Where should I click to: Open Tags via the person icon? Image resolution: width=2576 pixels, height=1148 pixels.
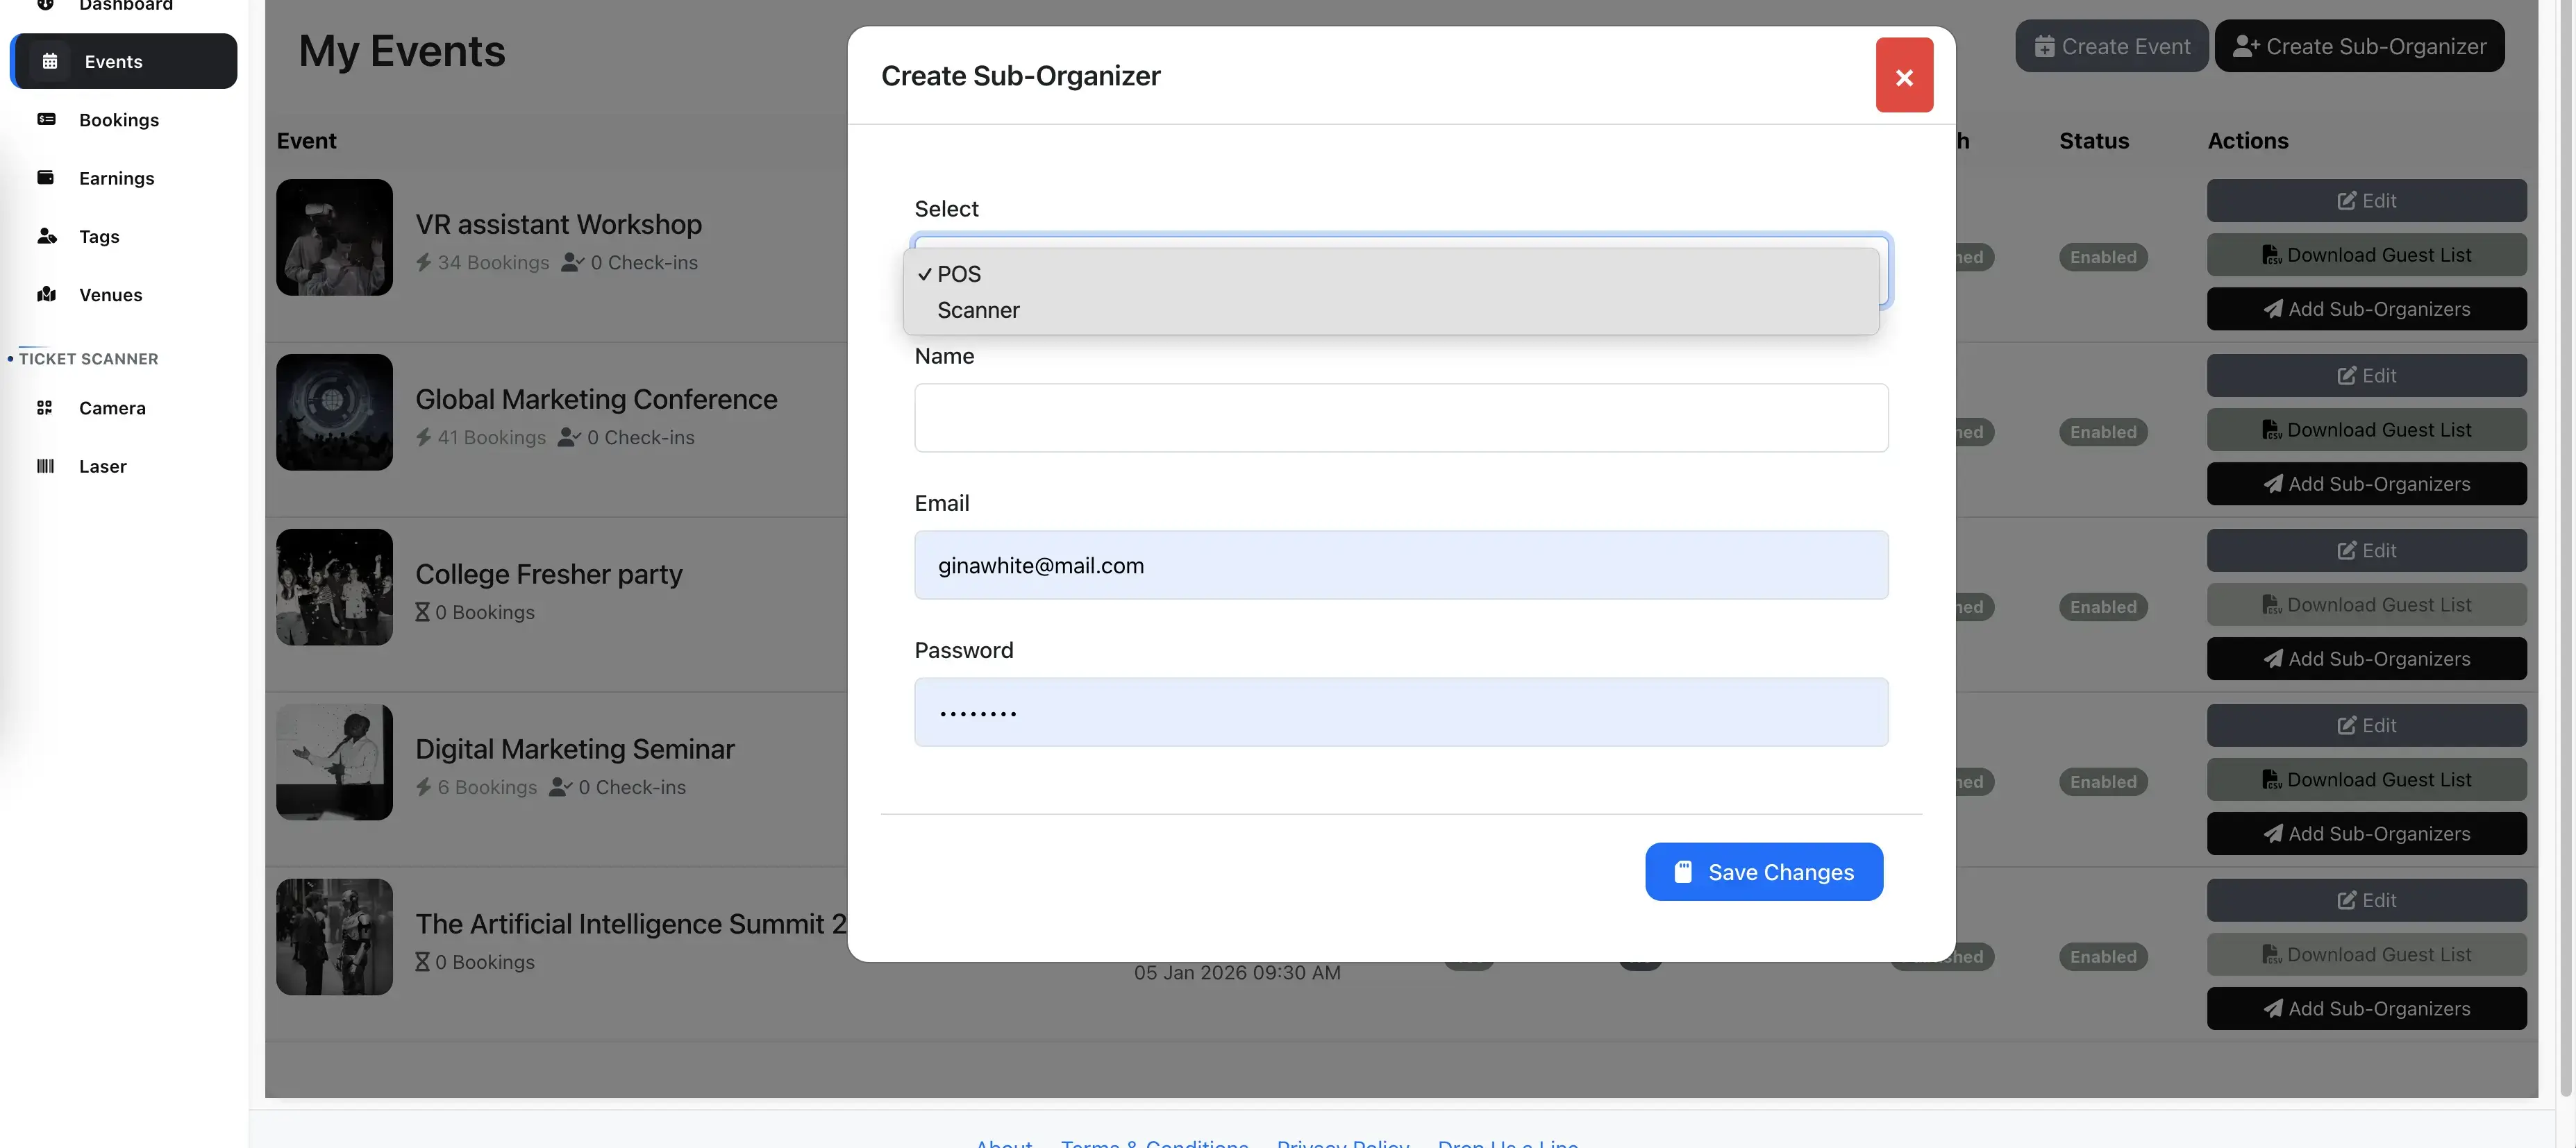tap(47, 236)
